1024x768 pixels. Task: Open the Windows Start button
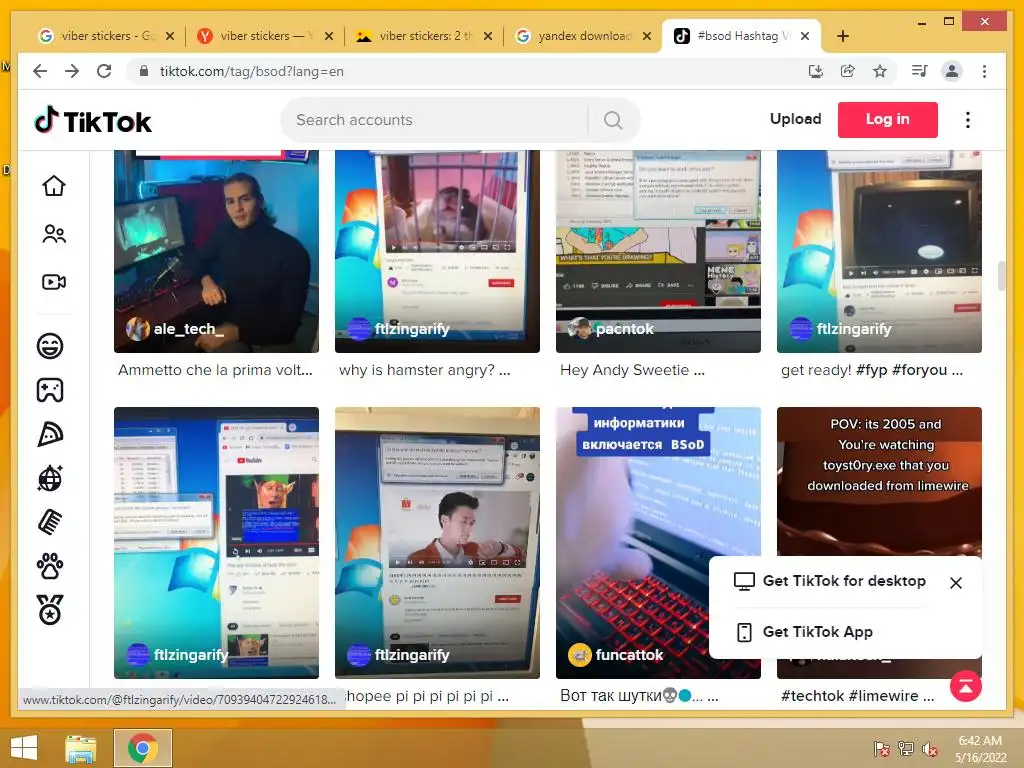point(24,748)
